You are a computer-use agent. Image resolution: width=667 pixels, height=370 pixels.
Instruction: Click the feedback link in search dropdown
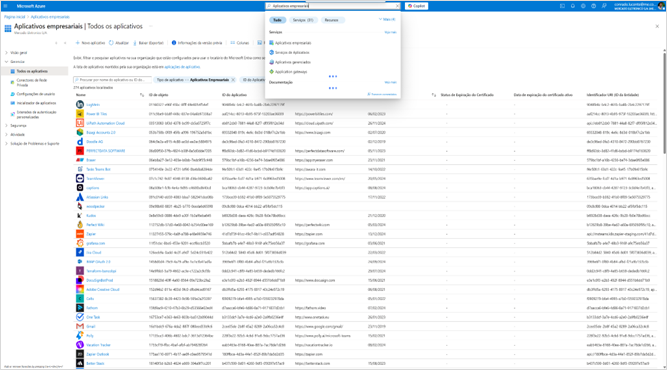[x=382, y=94]
